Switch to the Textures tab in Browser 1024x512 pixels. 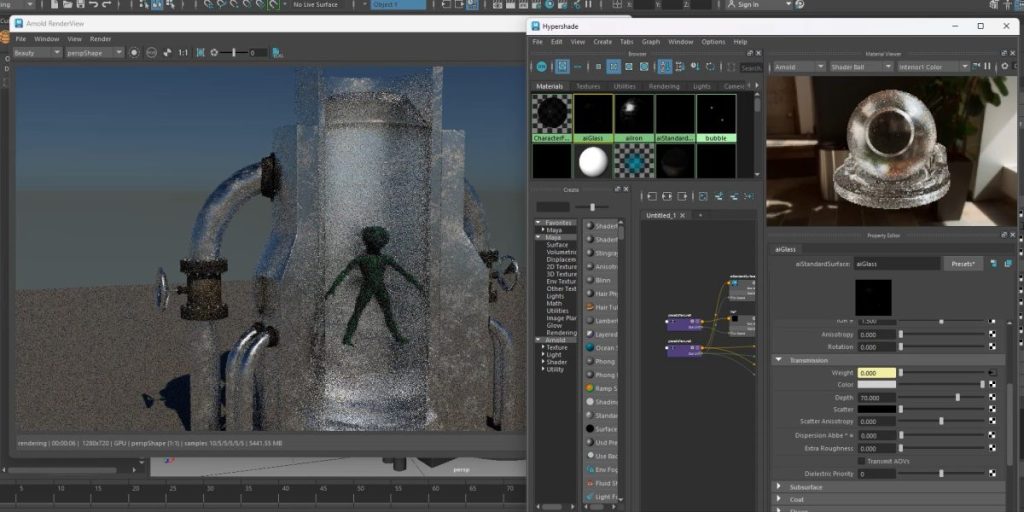pyautogui.click(x=588, y=86)
